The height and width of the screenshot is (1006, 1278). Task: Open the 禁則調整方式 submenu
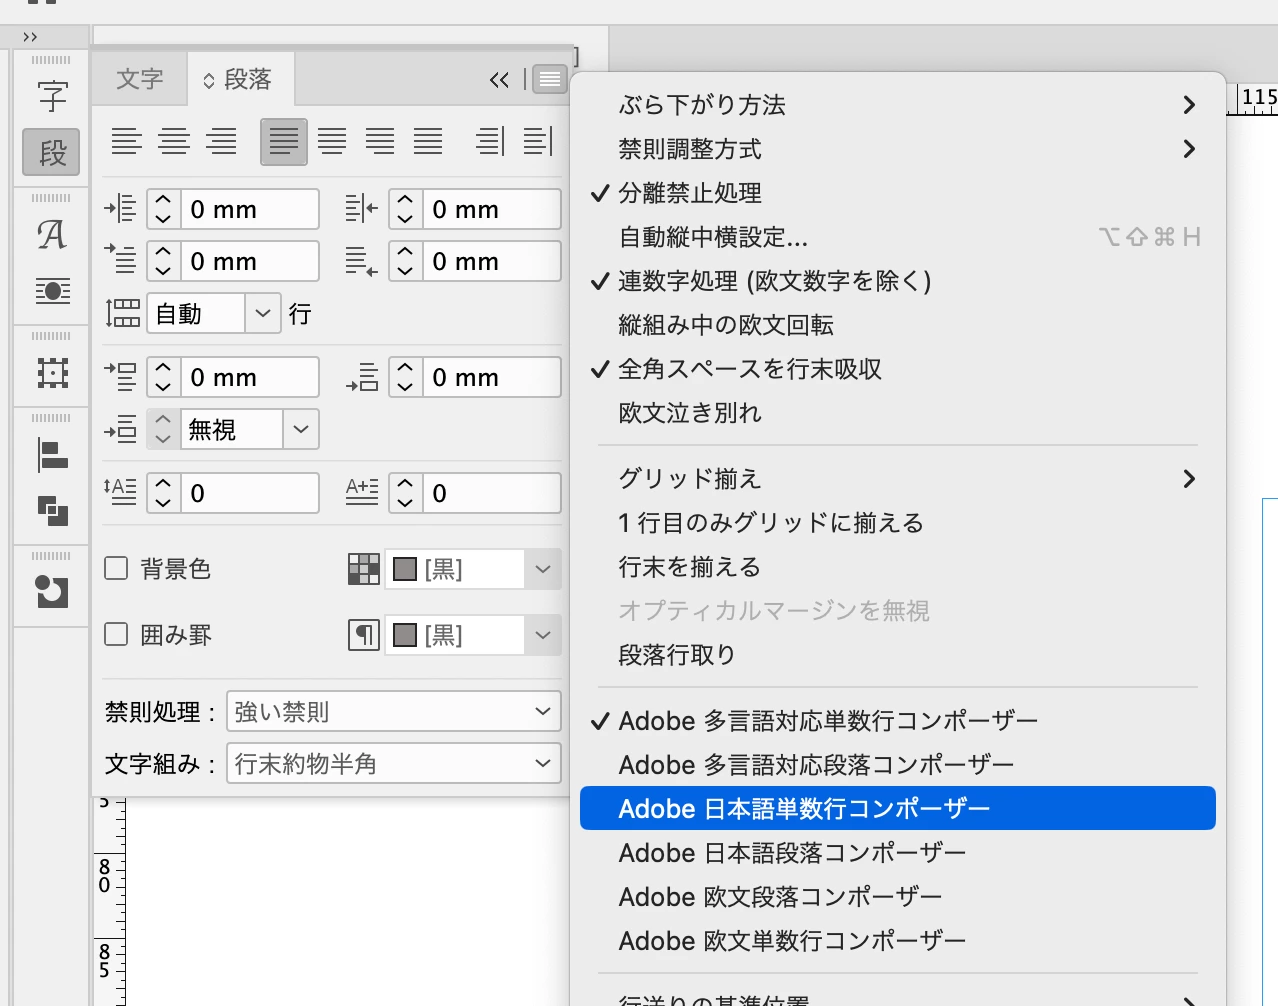pos(898,149)
